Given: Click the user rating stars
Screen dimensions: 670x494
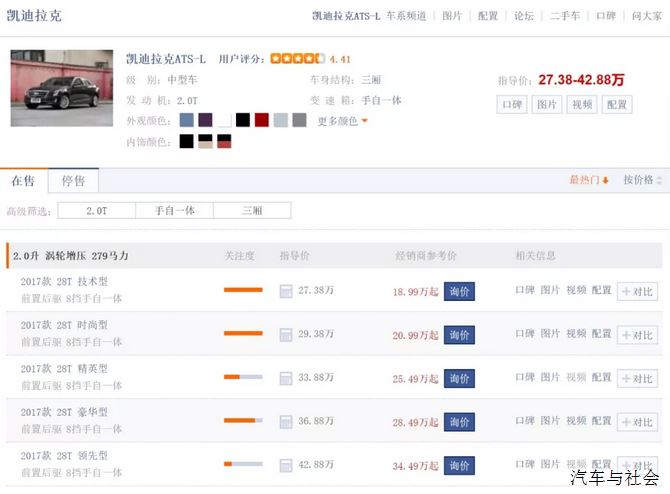Looking at the screenshot, I should click(x=297, y=59).
